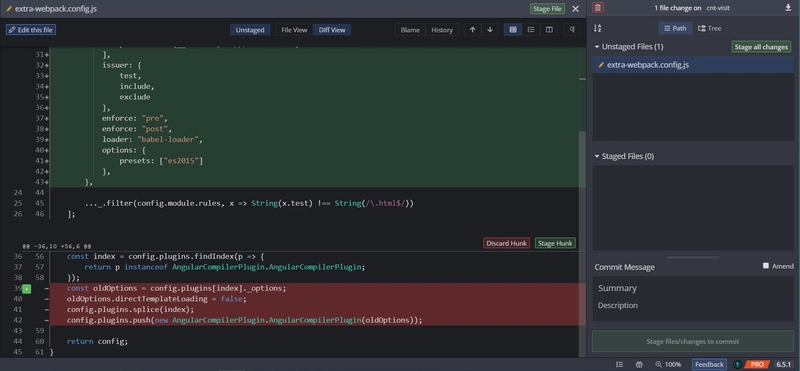Collapse the Staged Files section
This screenshot has width=800, height=371.
[597, 156]
